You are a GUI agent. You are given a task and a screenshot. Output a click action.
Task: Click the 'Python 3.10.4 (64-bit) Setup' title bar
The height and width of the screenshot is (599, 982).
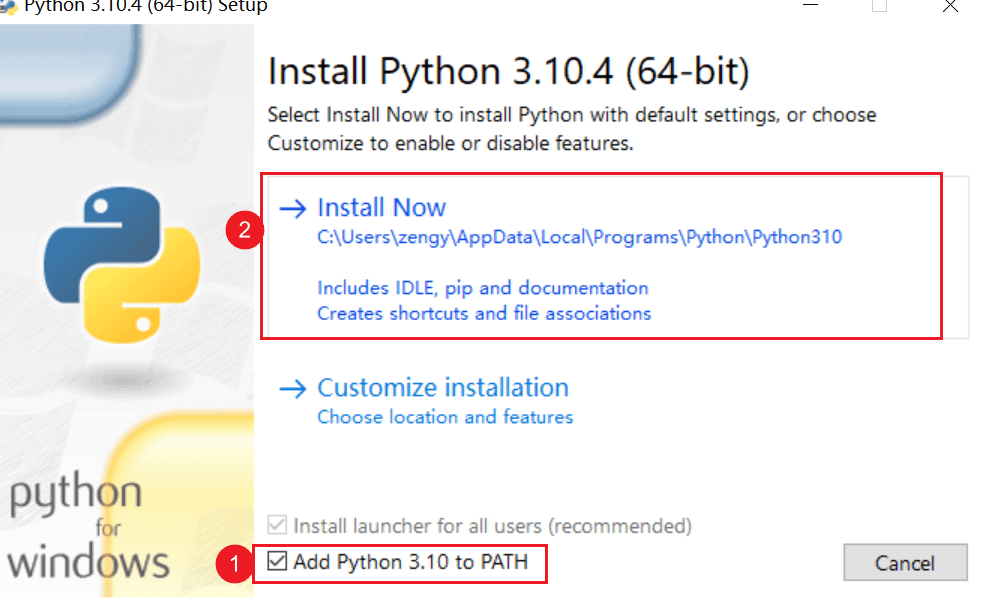145,7
